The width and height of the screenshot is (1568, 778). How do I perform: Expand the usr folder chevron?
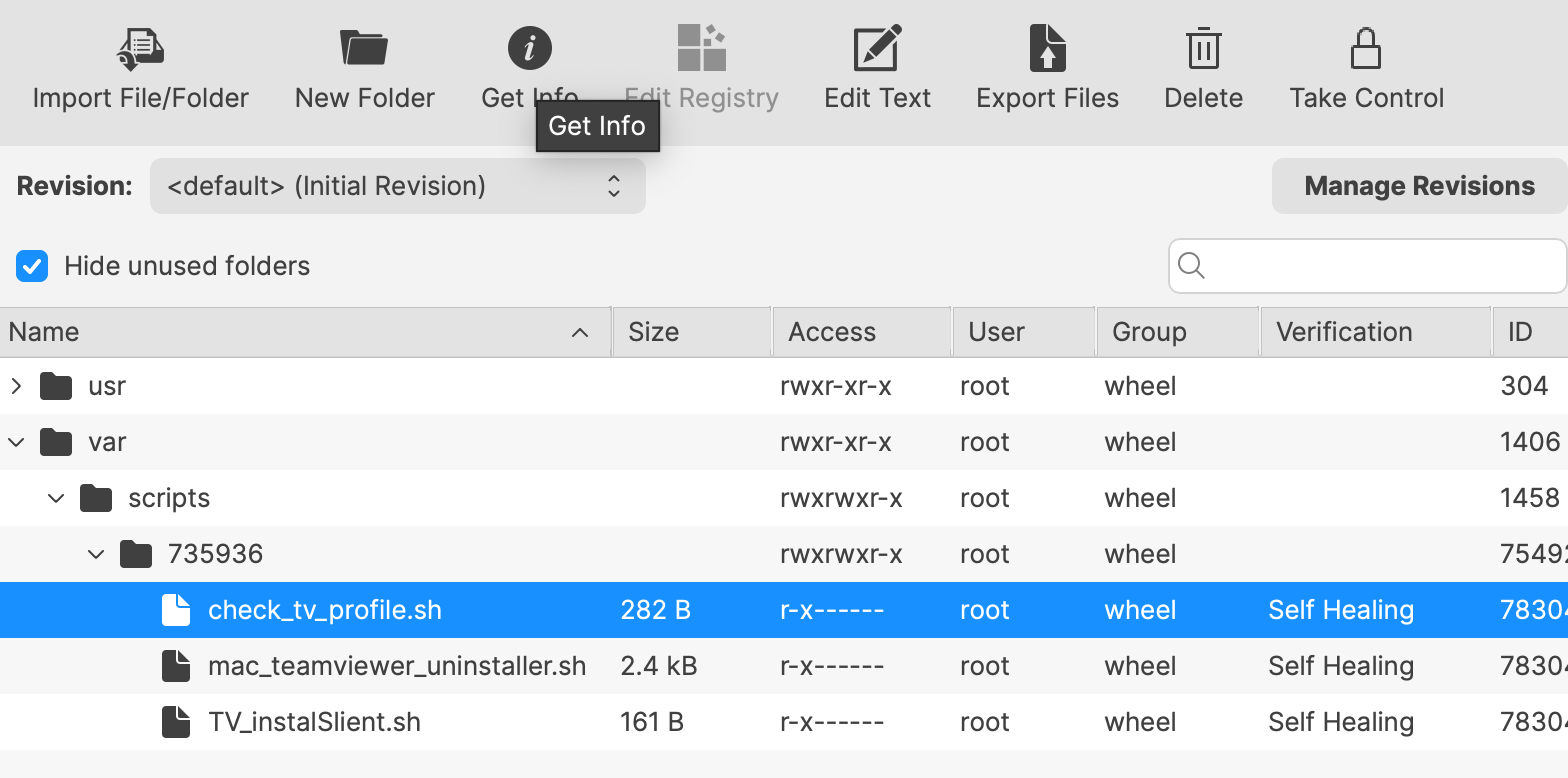[x=15, y=386]
